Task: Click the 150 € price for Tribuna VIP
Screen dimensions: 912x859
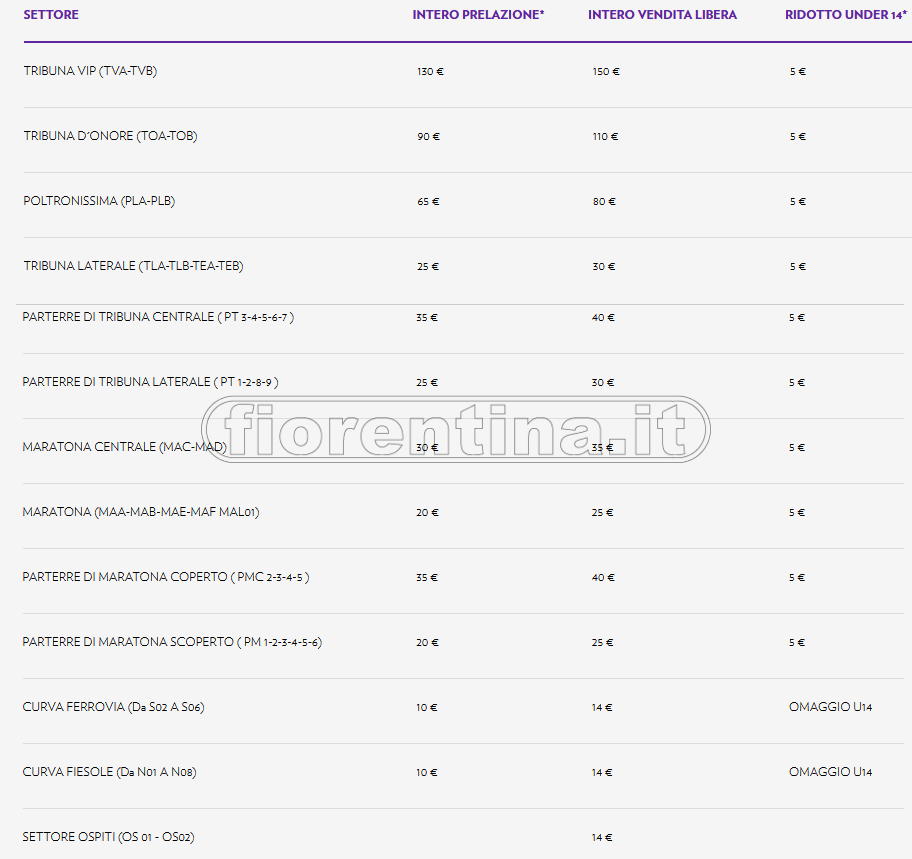Action: click(606, 72)
